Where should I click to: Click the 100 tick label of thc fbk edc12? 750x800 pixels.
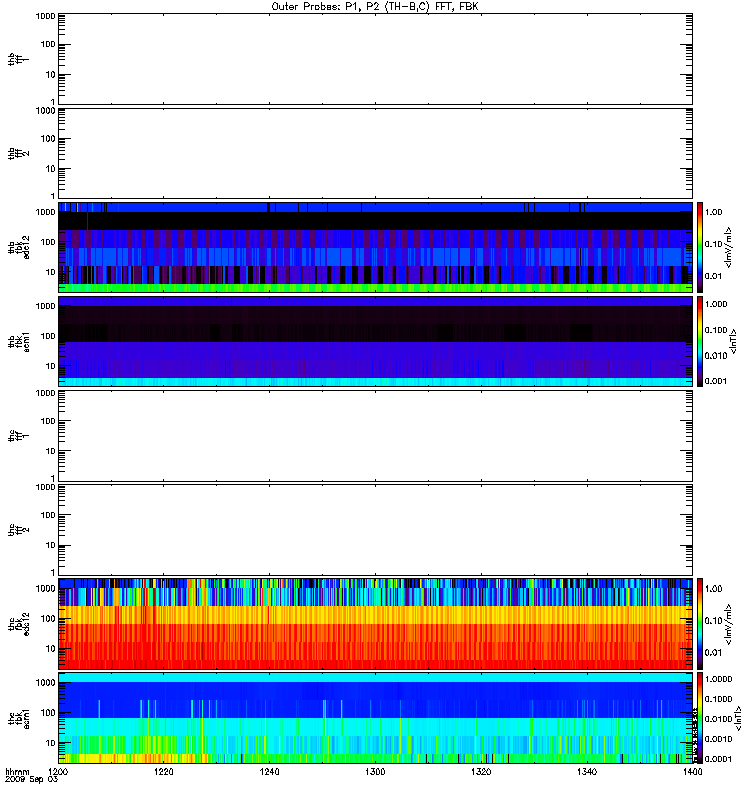(48, 619)
